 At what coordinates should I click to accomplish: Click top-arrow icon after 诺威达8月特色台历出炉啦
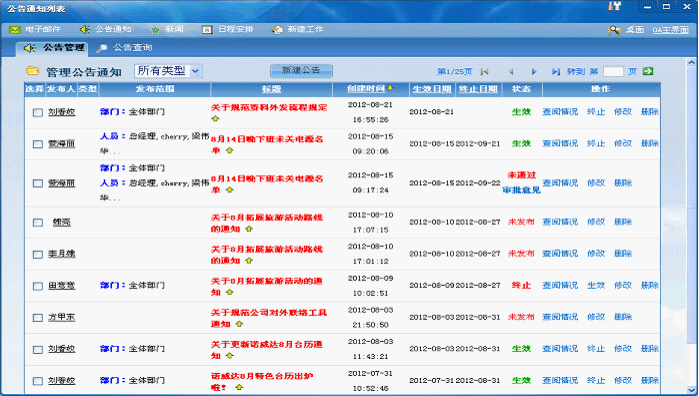tap(239, 387)
